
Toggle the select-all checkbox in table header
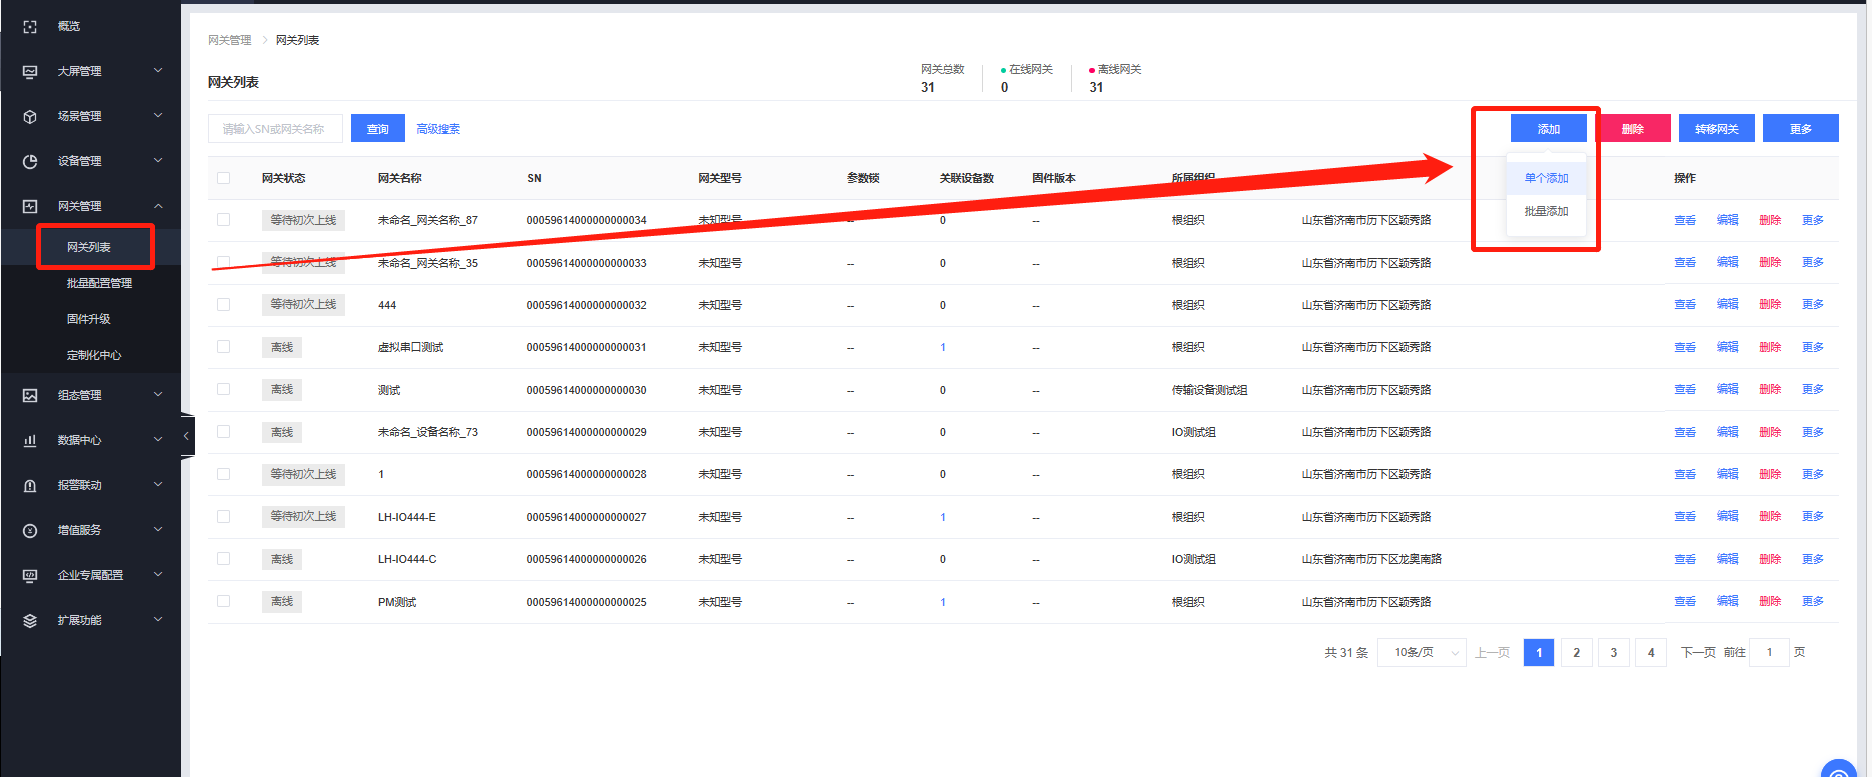(223, 178)
